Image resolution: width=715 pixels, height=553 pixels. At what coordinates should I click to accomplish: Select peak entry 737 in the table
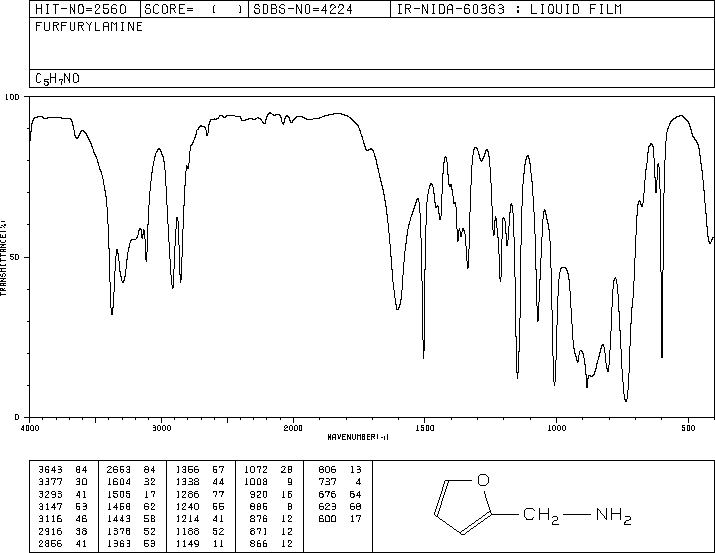(327, 482)
